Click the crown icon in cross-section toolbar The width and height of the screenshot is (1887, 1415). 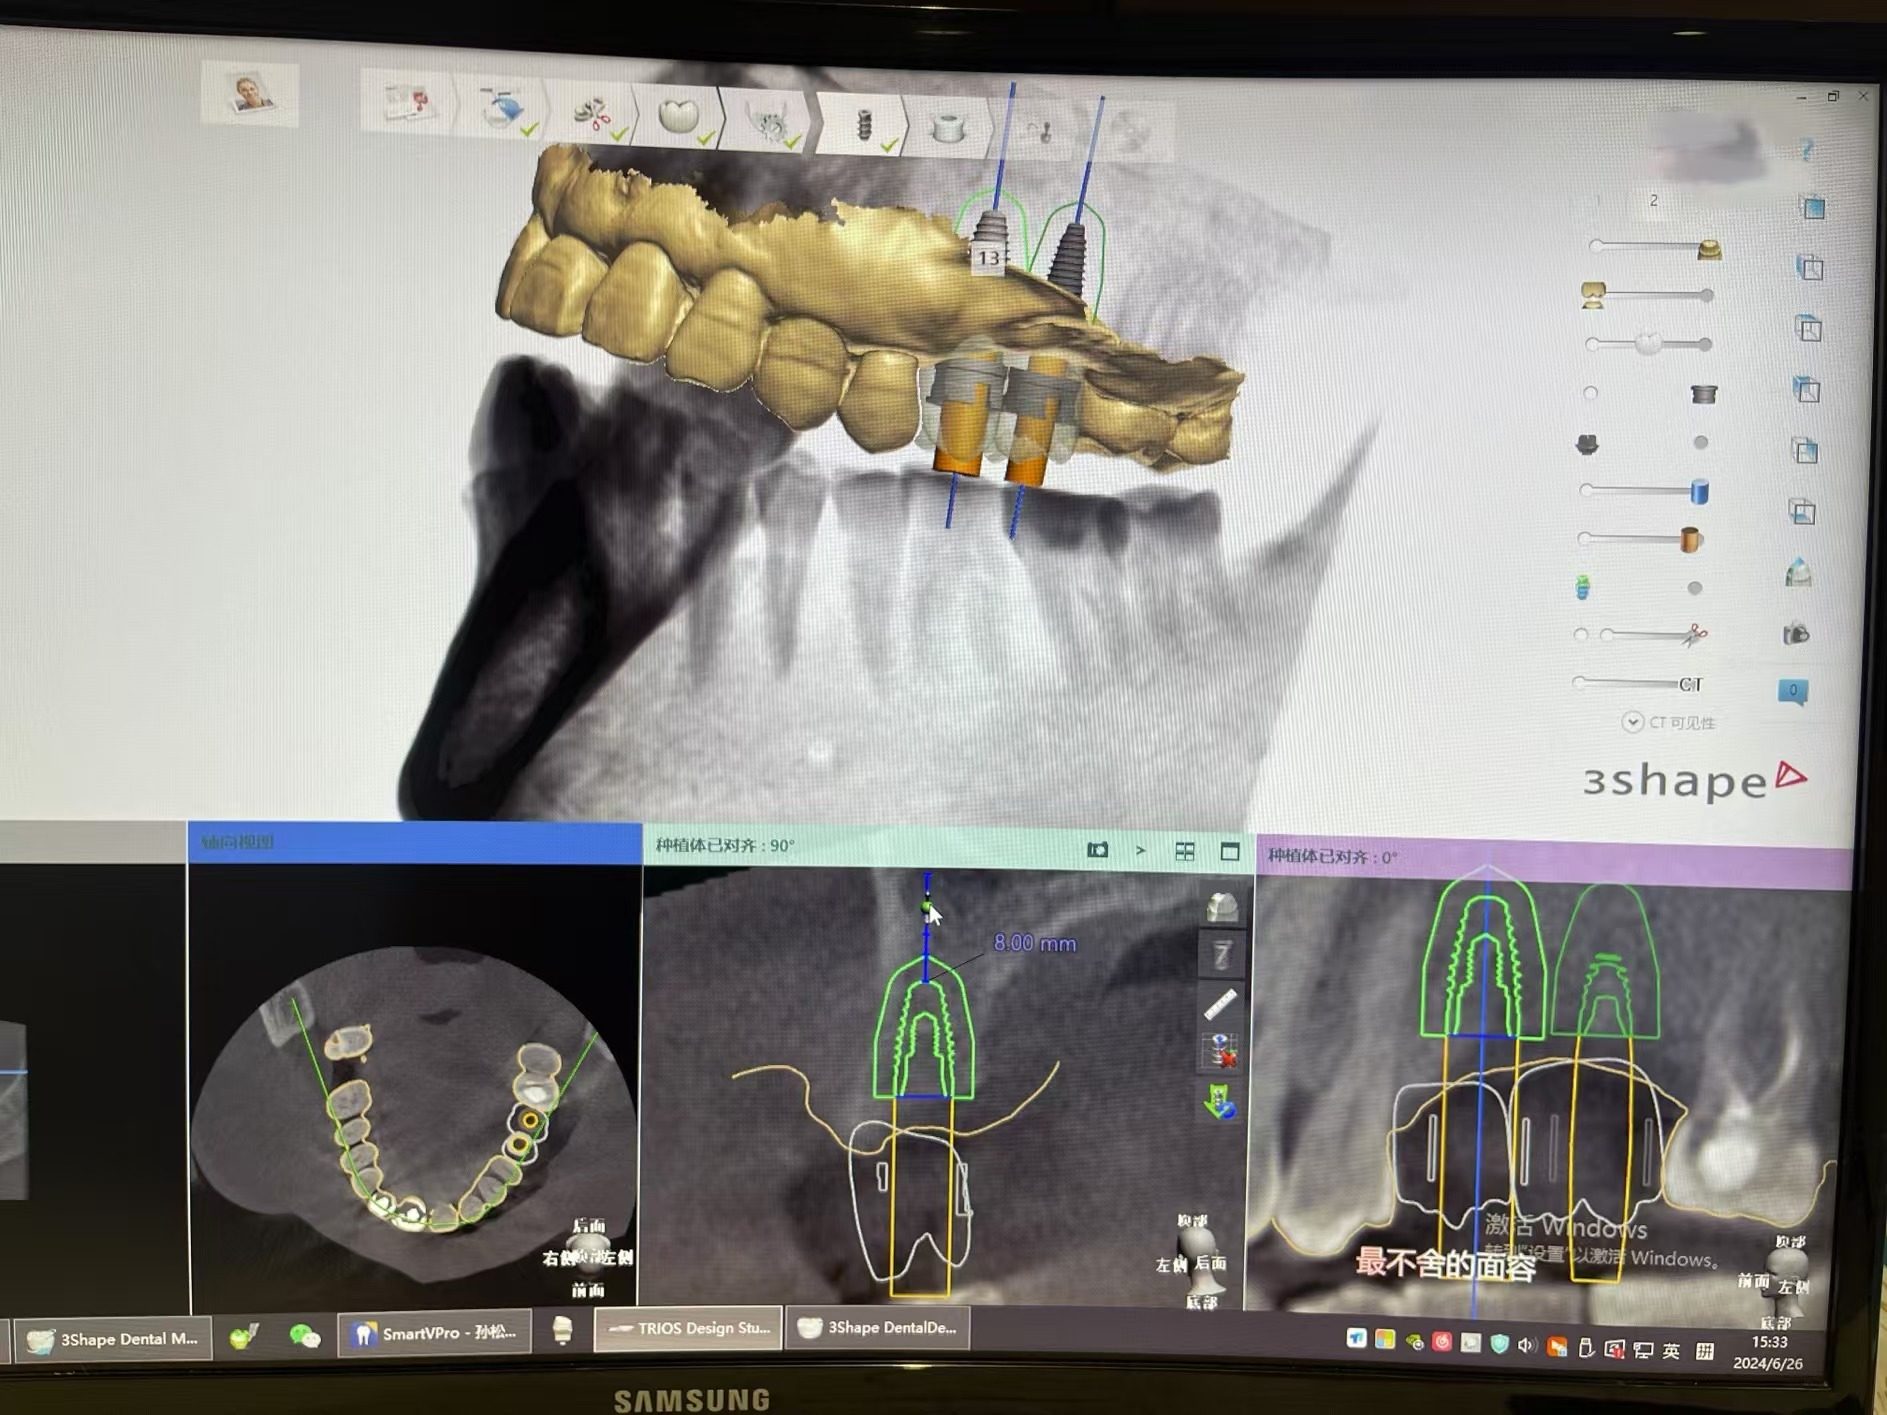(x=1222, y=908)
